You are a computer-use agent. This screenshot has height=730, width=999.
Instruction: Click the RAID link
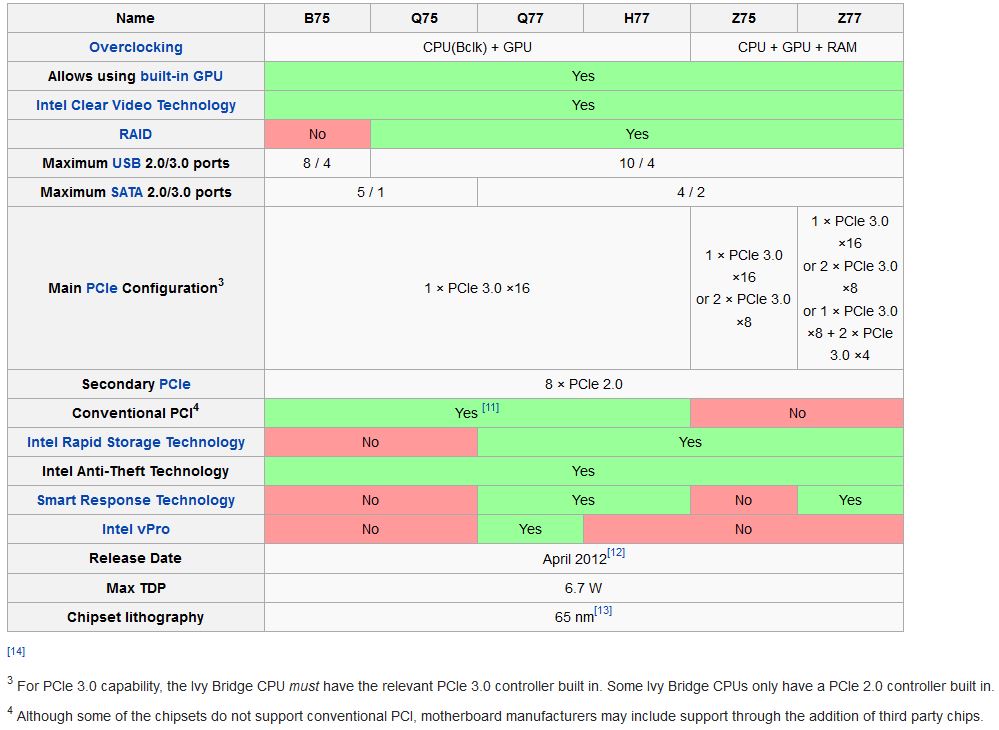coord(136,134)
